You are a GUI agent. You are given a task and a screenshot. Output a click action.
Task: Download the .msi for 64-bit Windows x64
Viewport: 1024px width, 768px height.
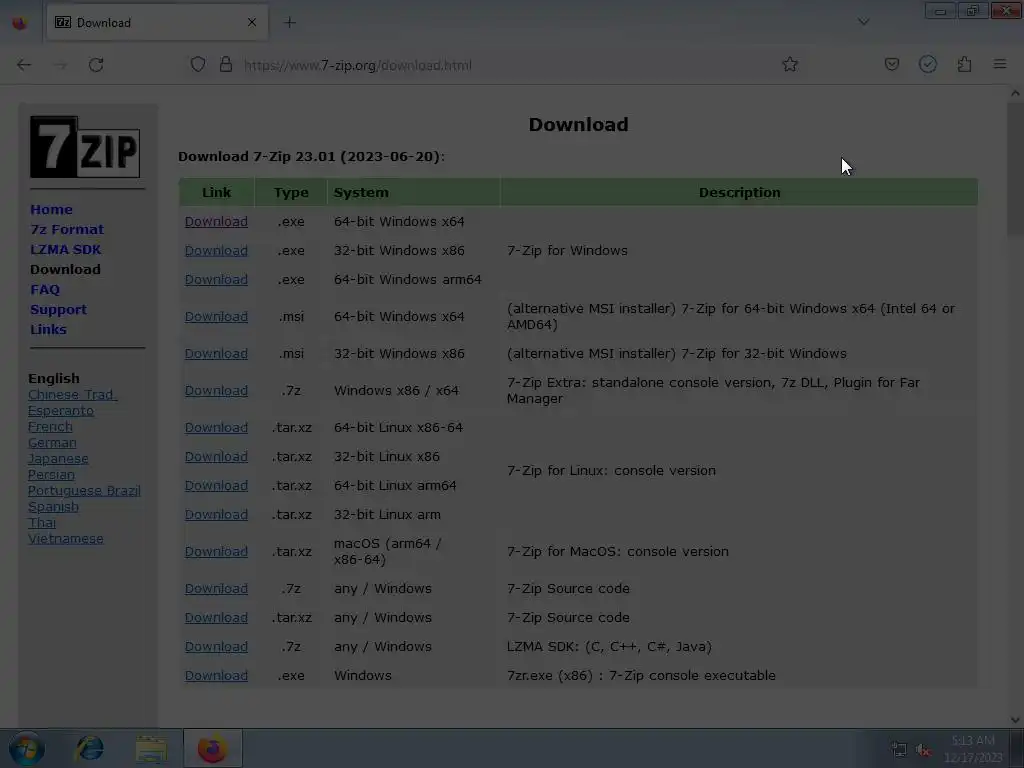[216, 317]
